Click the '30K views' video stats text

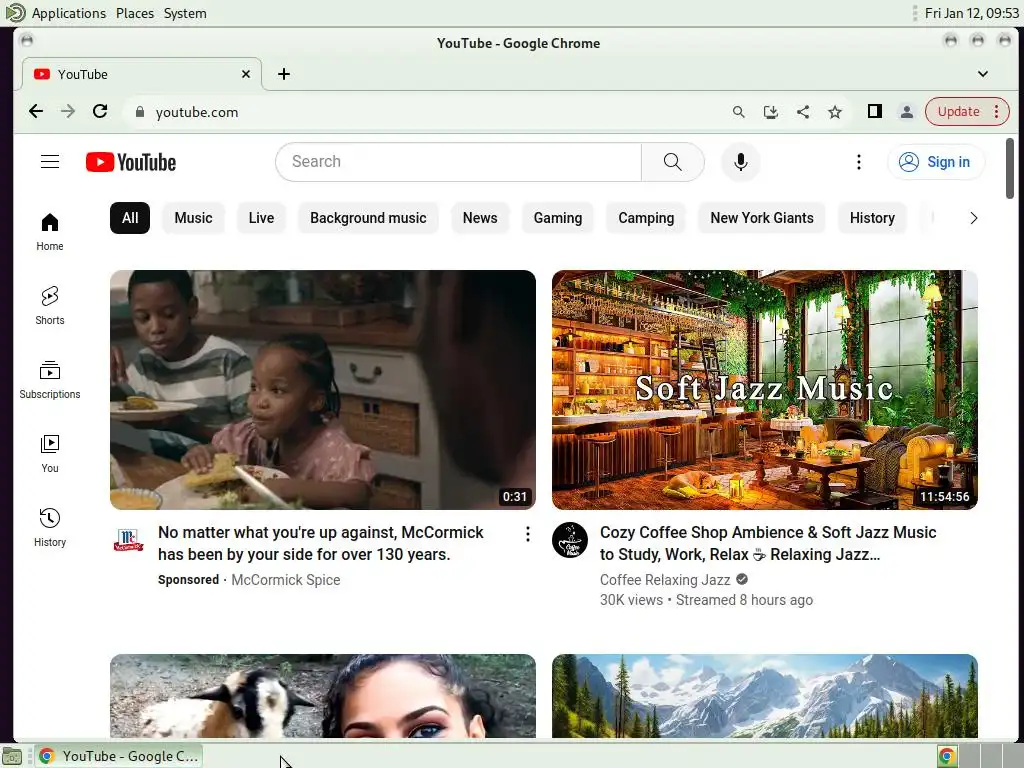coord(631,600)
